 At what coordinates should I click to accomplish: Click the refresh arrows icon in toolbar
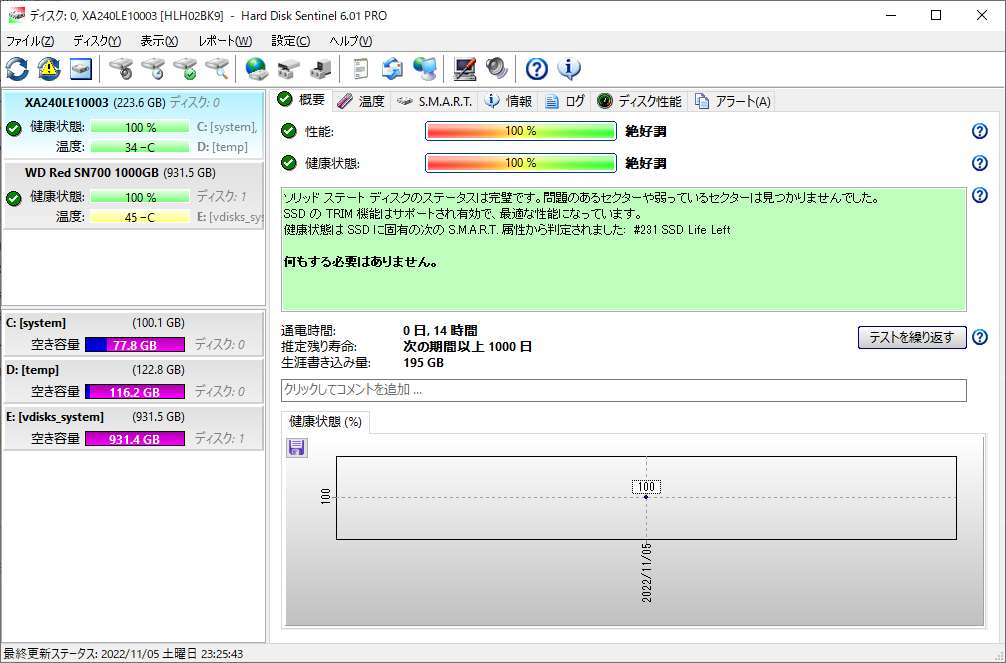pos(17,69)
